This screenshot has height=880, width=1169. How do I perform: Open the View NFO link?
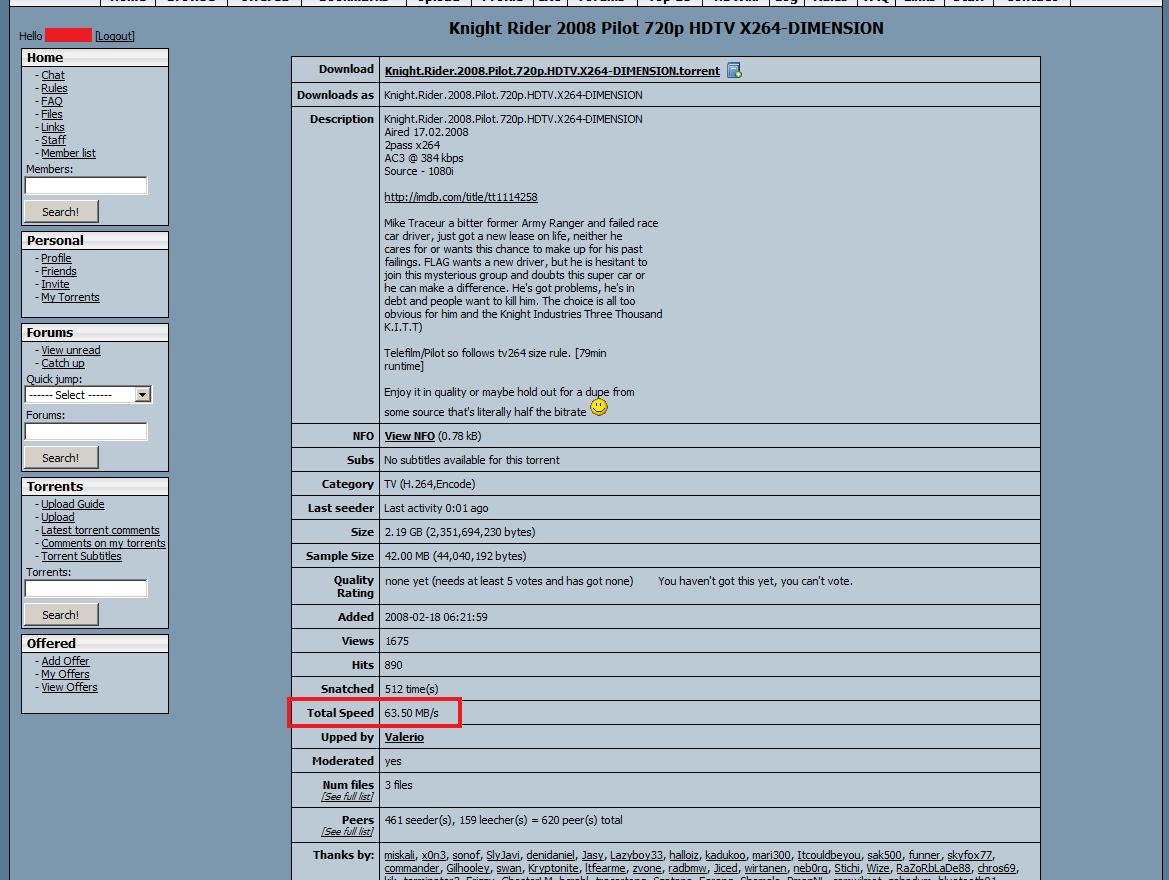pyautogui.click(x=409, y=436)
